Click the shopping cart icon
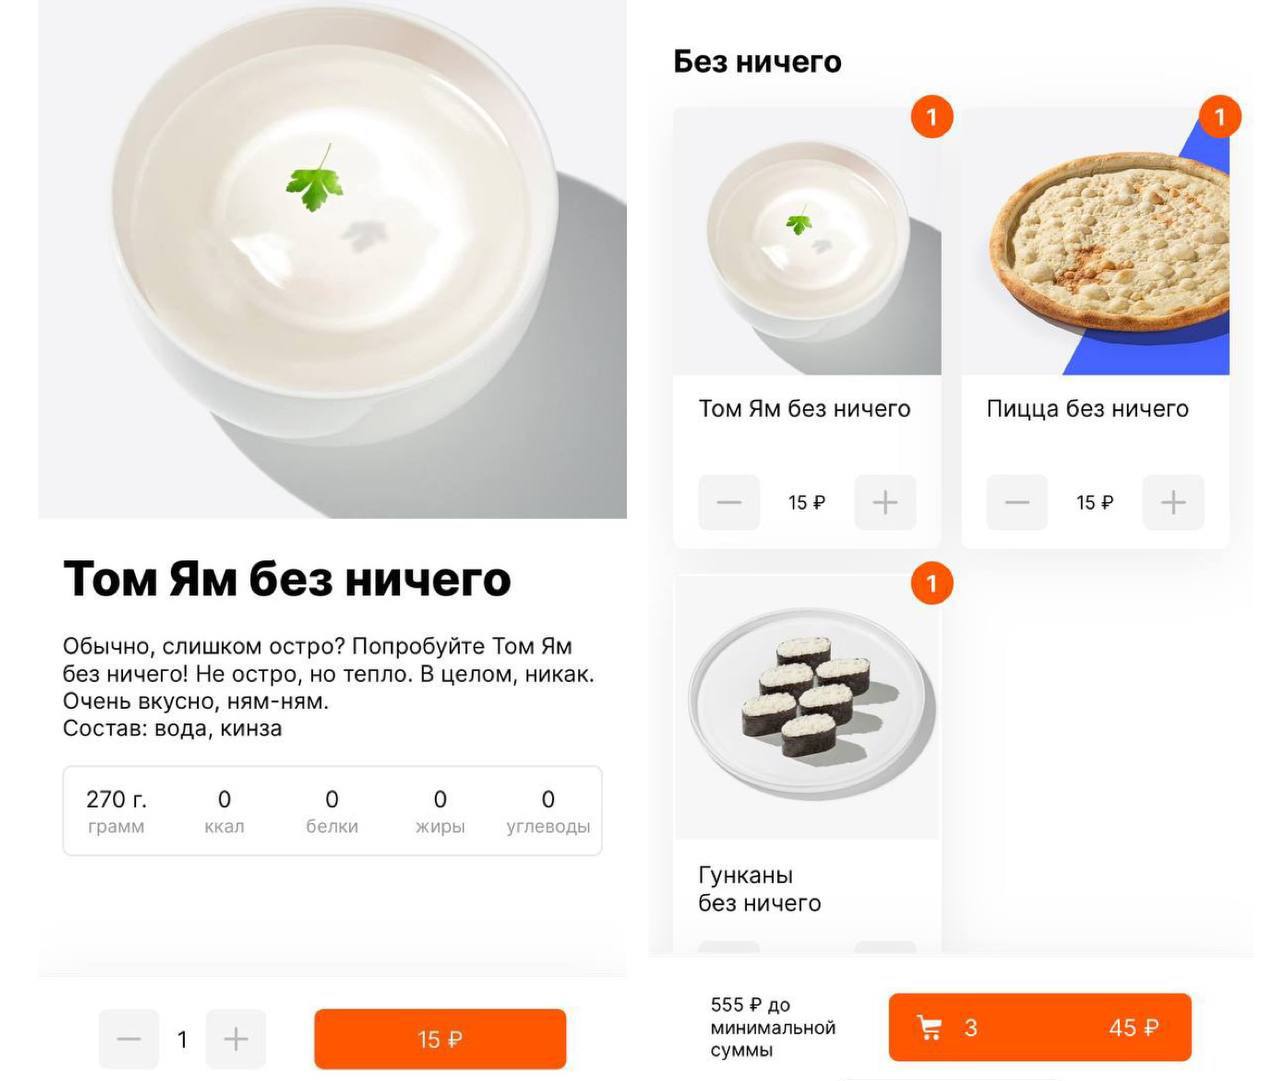Screen dimensions: 1280x1081 [x=930, y=1027]
